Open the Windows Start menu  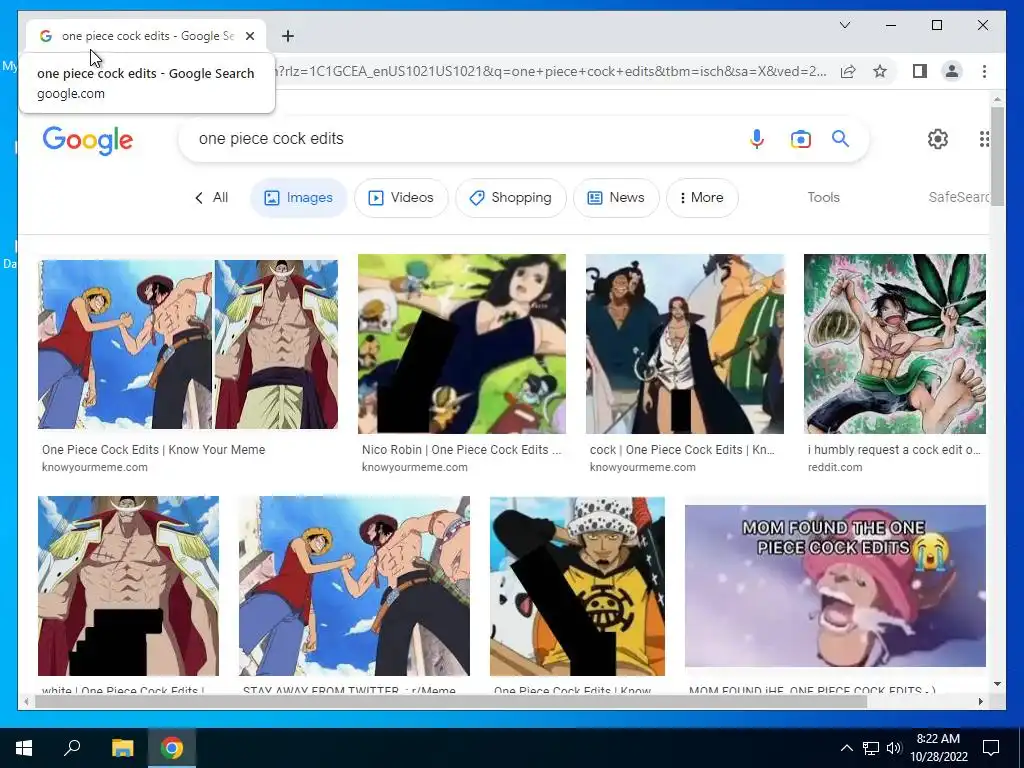pyautogui.click(x=24, y=748)
